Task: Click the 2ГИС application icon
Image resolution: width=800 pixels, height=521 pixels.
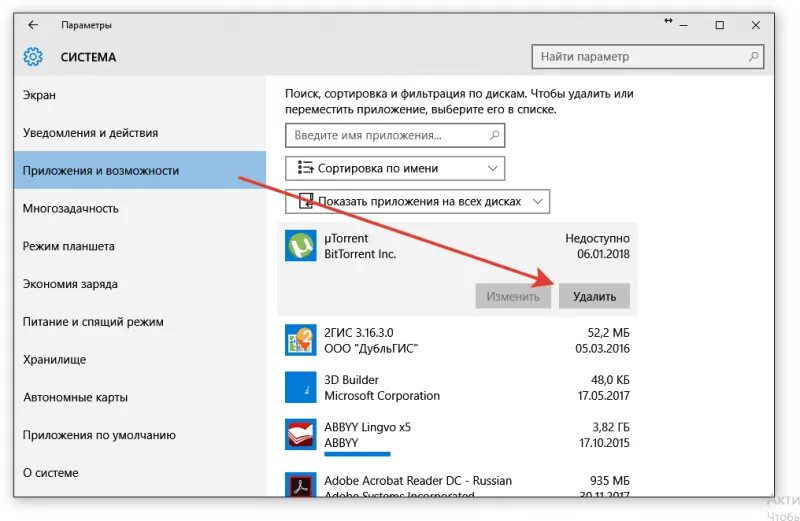Action: 301,340
